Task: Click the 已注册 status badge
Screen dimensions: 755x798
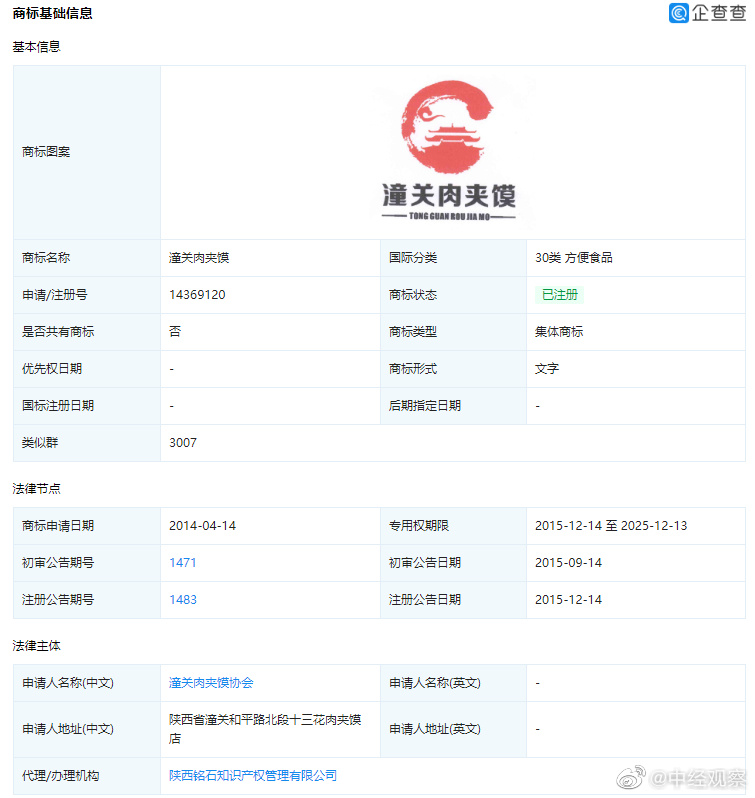Action: [559, 295]
